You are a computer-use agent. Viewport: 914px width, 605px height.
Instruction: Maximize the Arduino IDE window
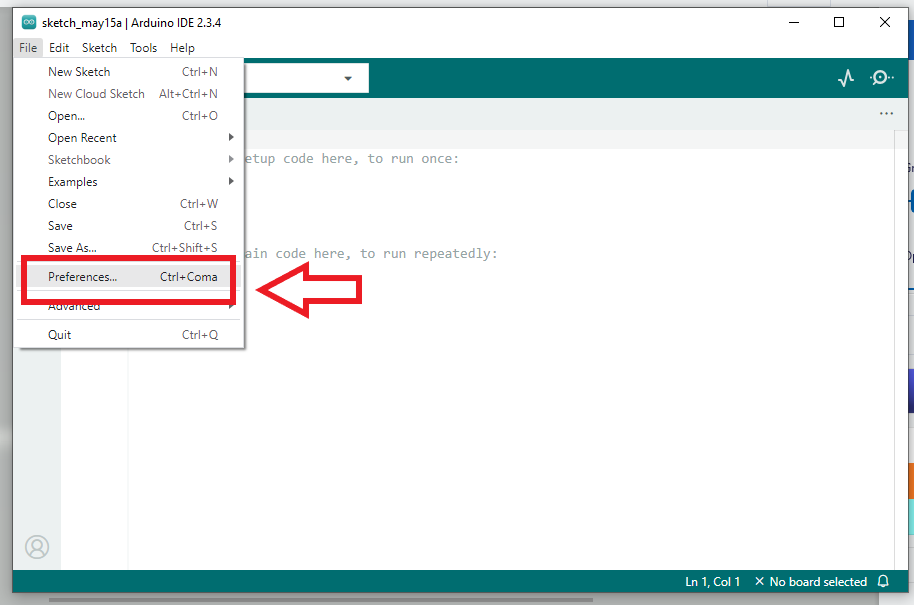[x=839, y=23]
